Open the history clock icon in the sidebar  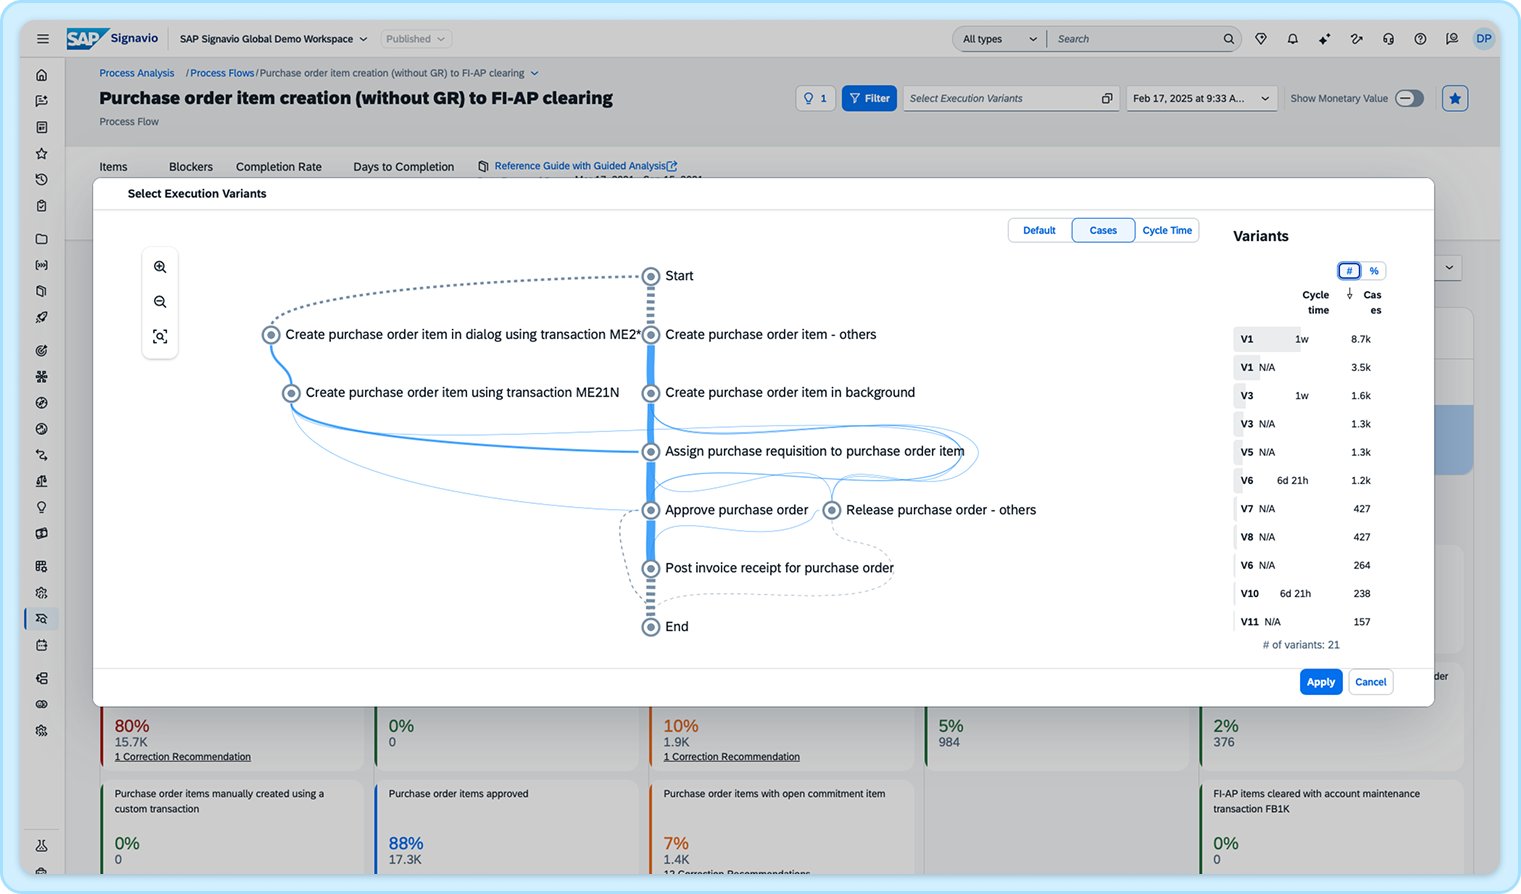(x=42, y=180)
